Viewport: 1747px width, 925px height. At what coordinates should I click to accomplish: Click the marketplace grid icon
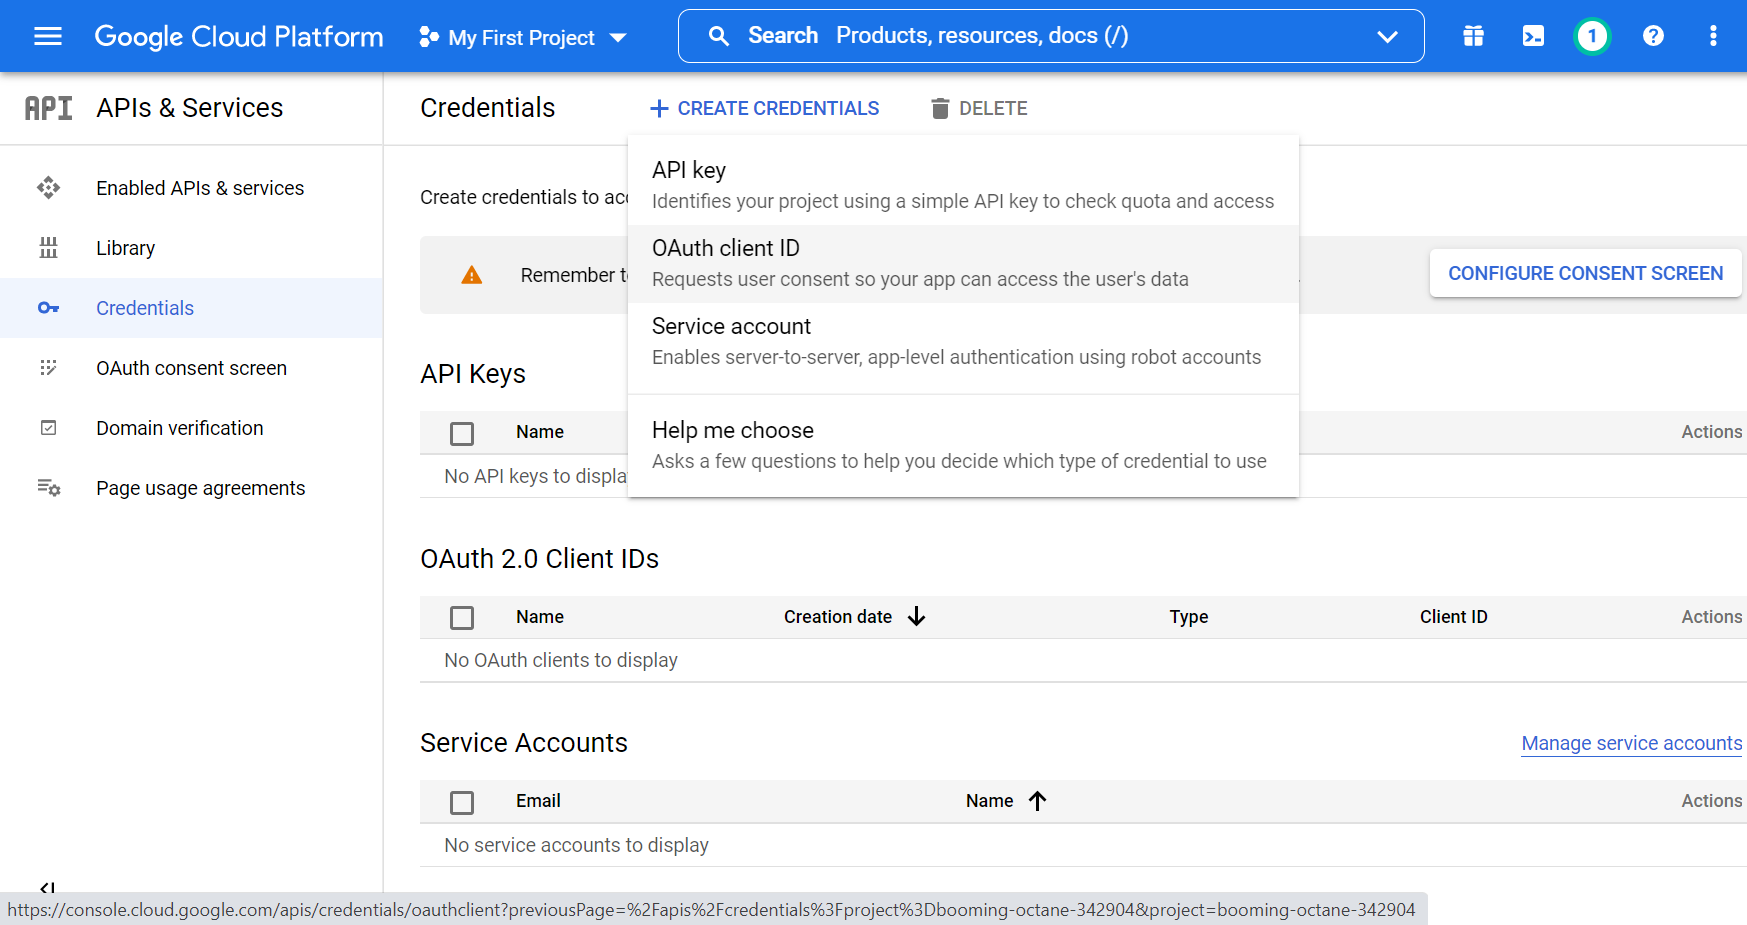1473,36
